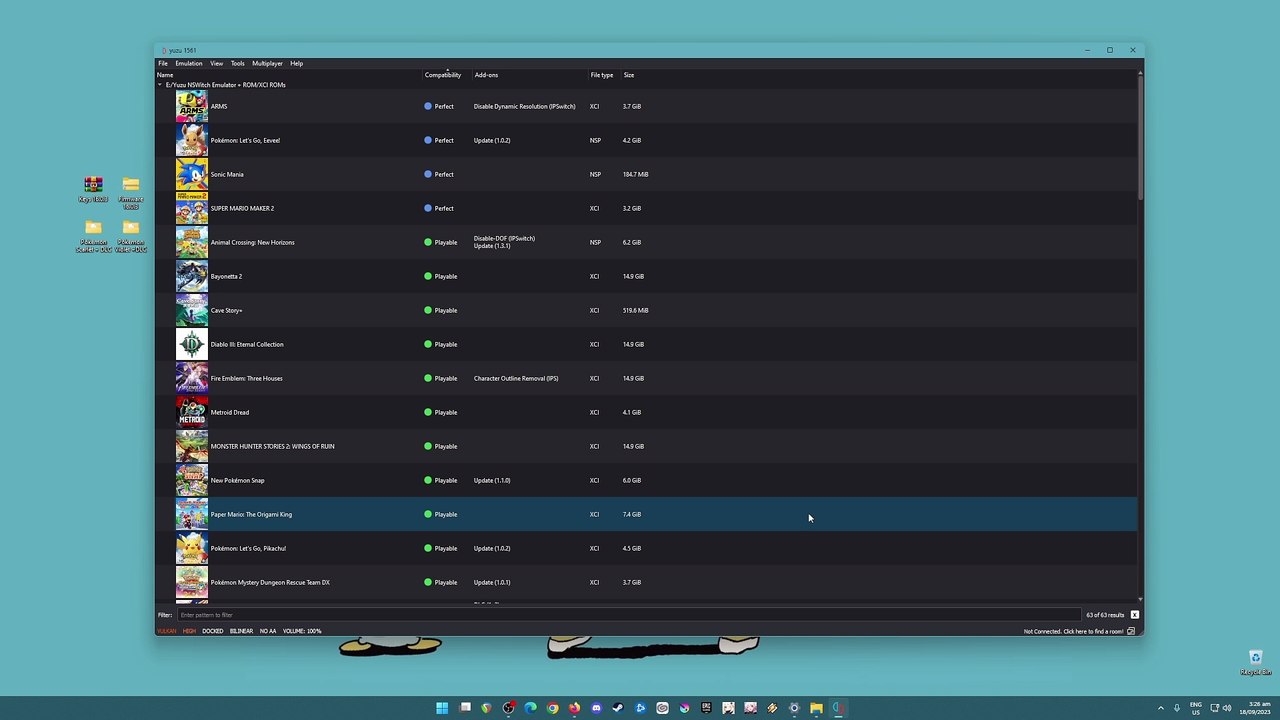Clear the filter with the X button
1280x720 pixels.
point(1134,615)
